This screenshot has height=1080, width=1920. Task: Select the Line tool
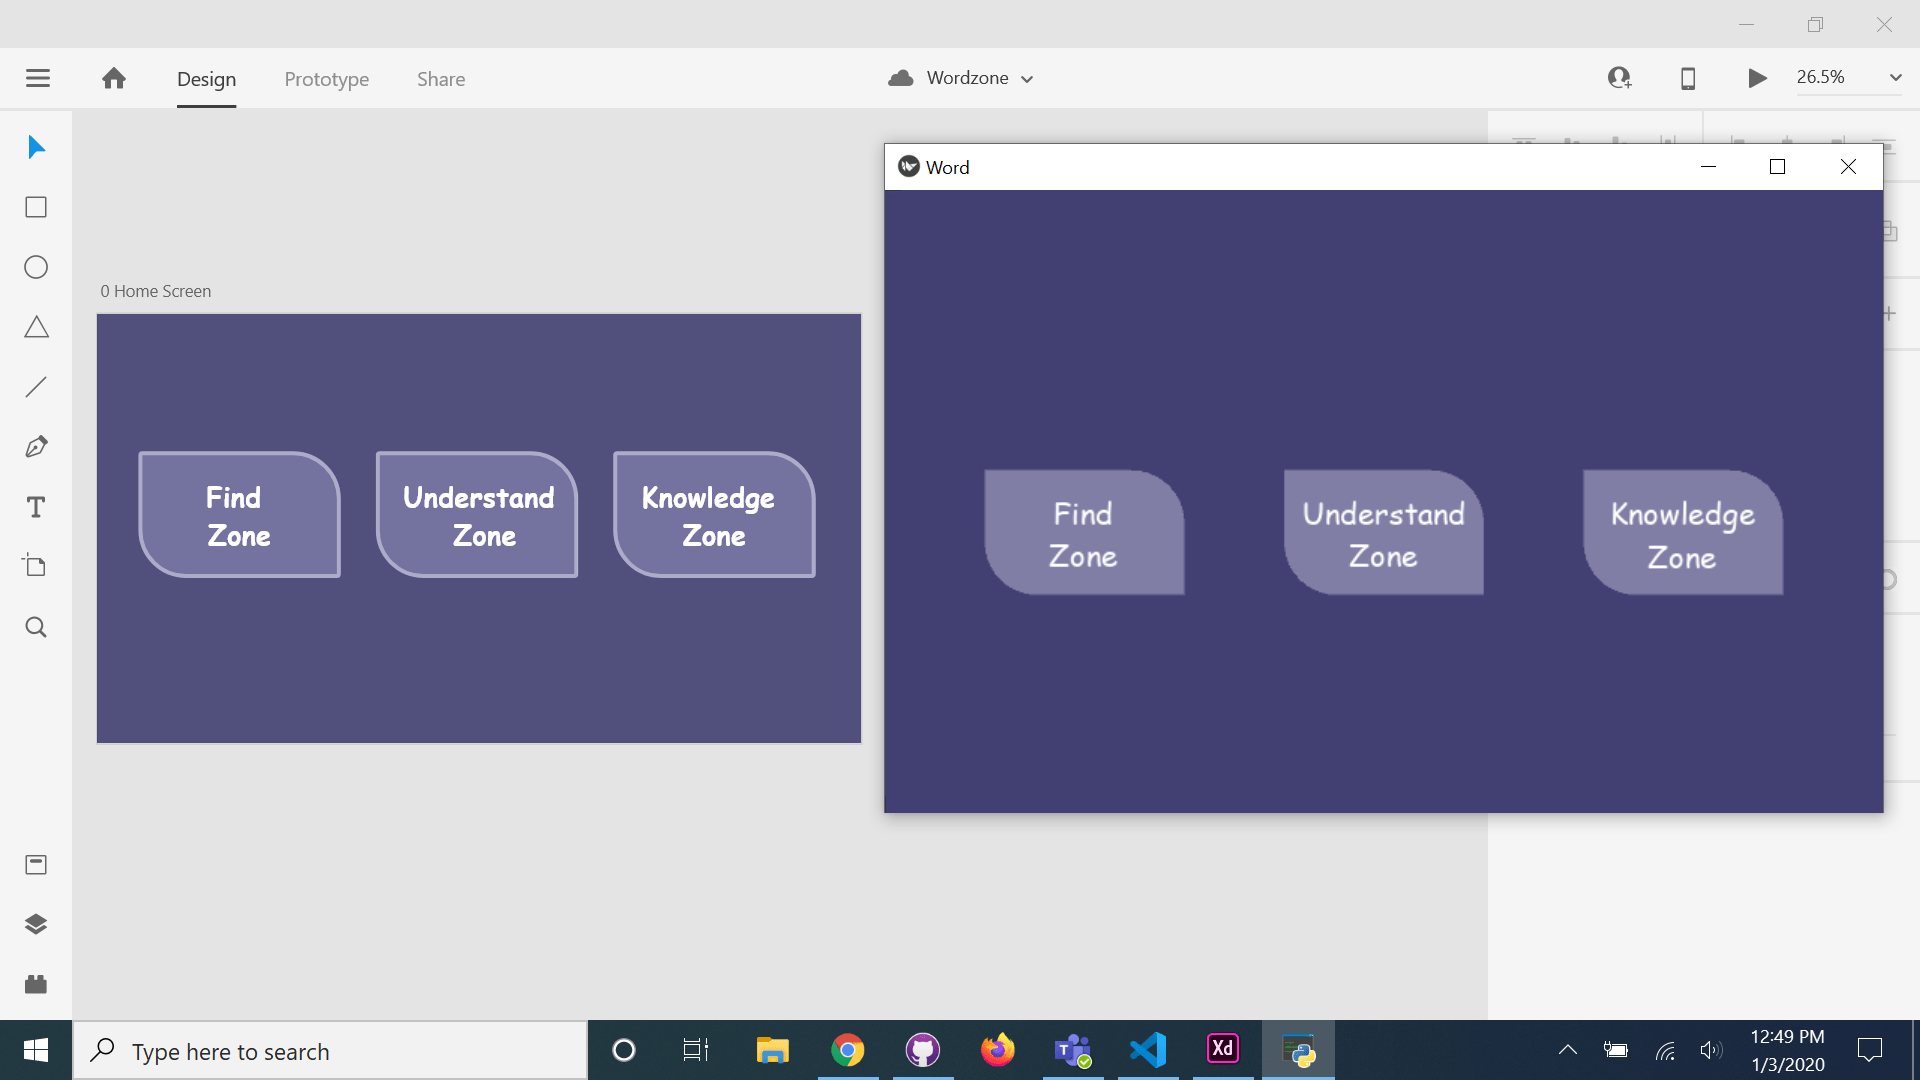(36, 387)
